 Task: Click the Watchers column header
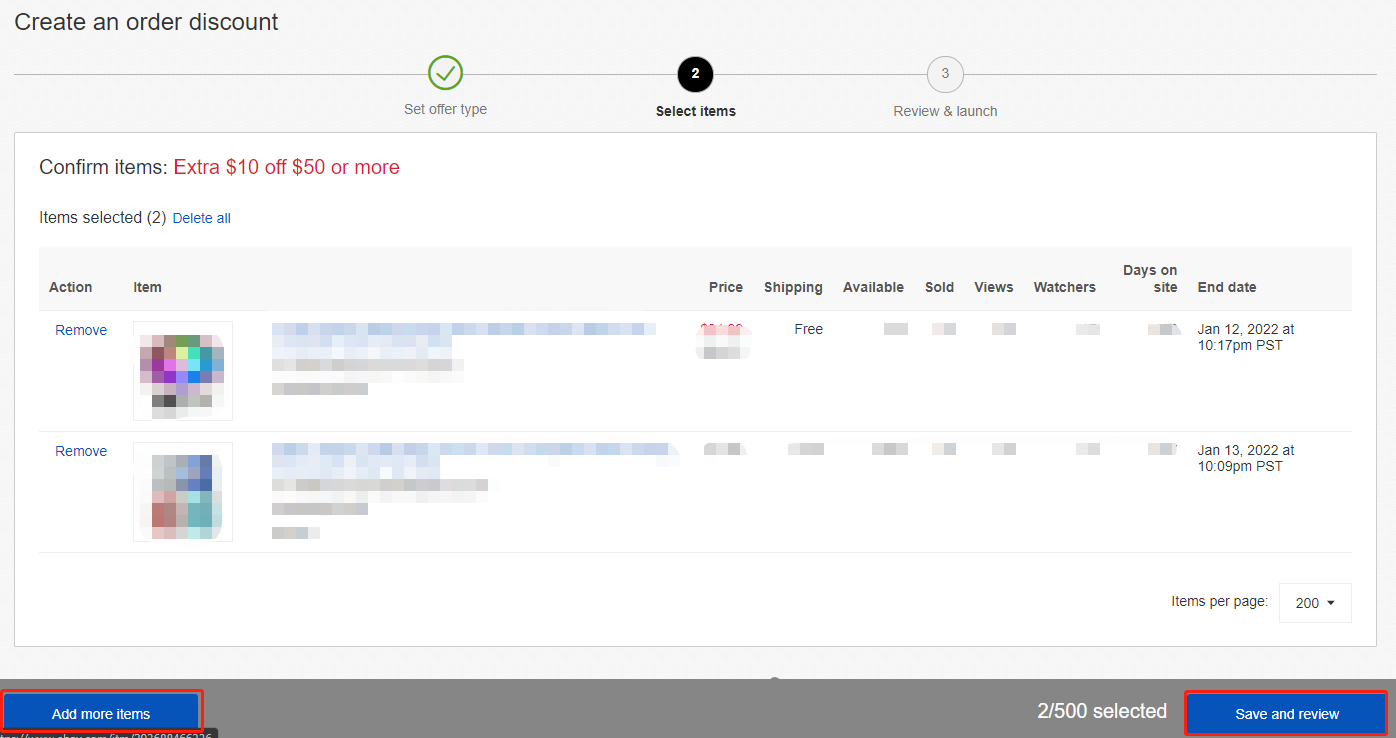pos(1064,287)
